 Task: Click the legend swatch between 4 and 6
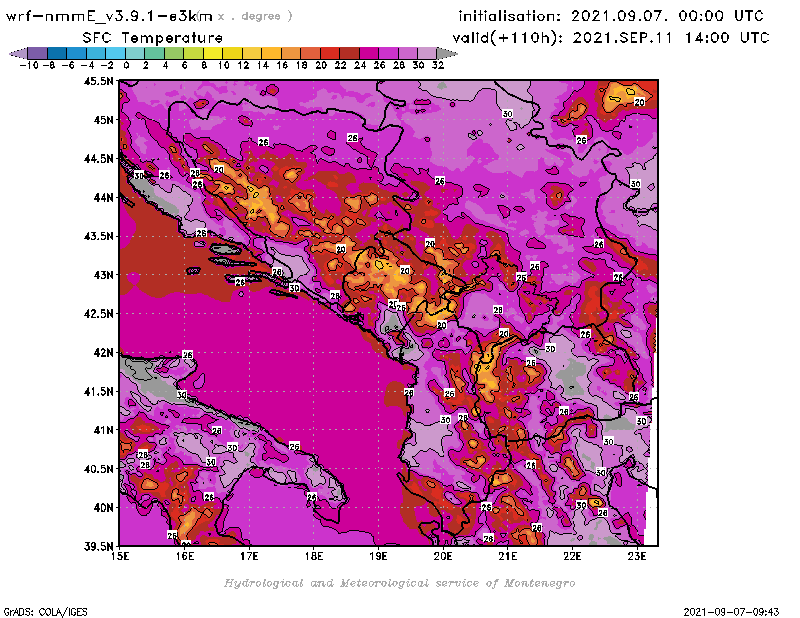[173, 54]
